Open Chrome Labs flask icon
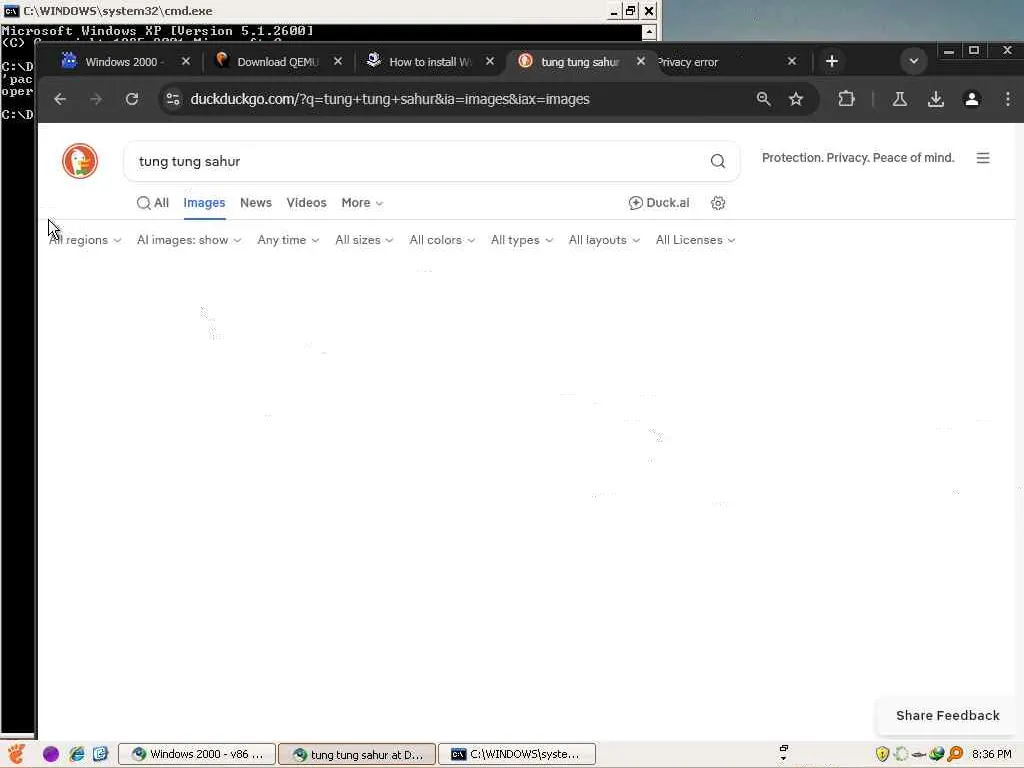Screen dimensions: 1024x768 899,99
